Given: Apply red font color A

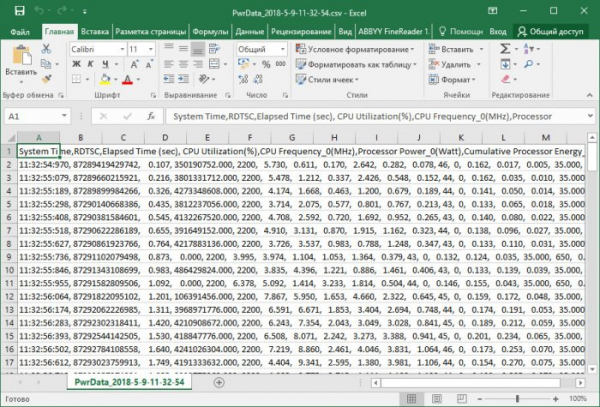Looking at the screenshot, I should 127,79.
